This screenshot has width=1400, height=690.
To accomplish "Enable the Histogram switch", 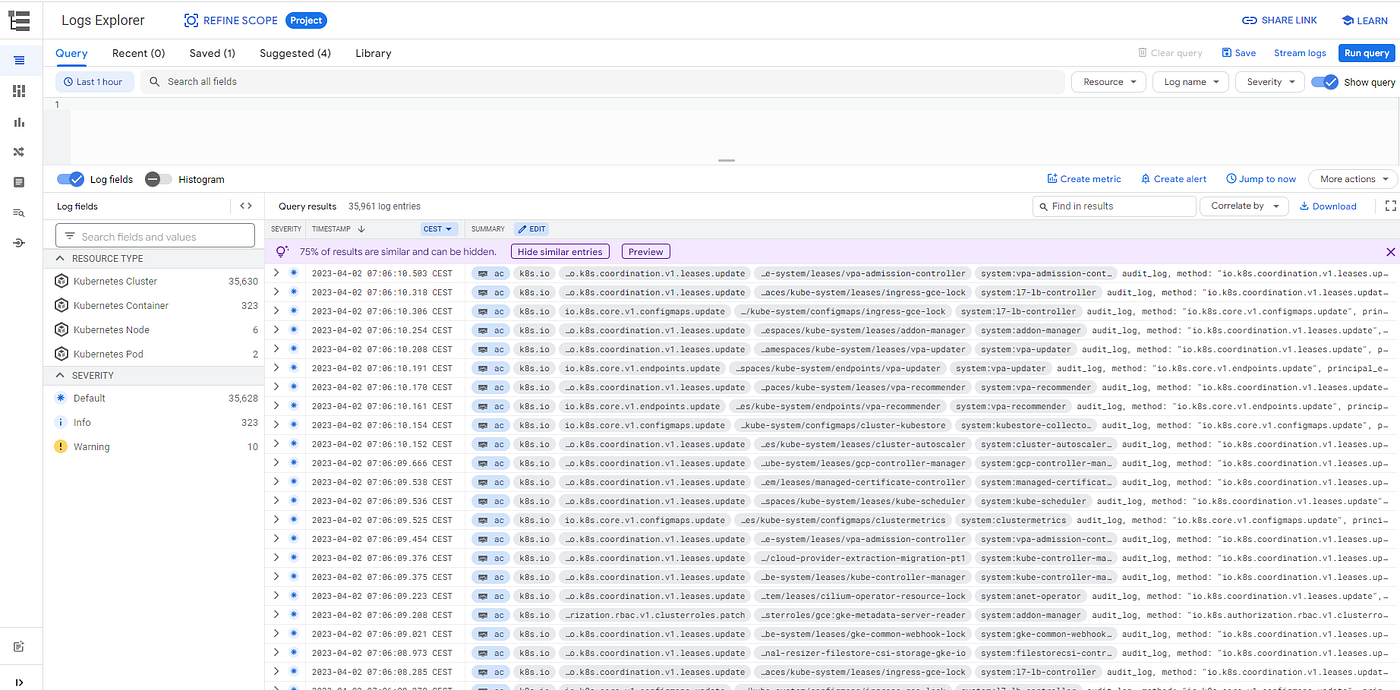I will pos(158,179).
